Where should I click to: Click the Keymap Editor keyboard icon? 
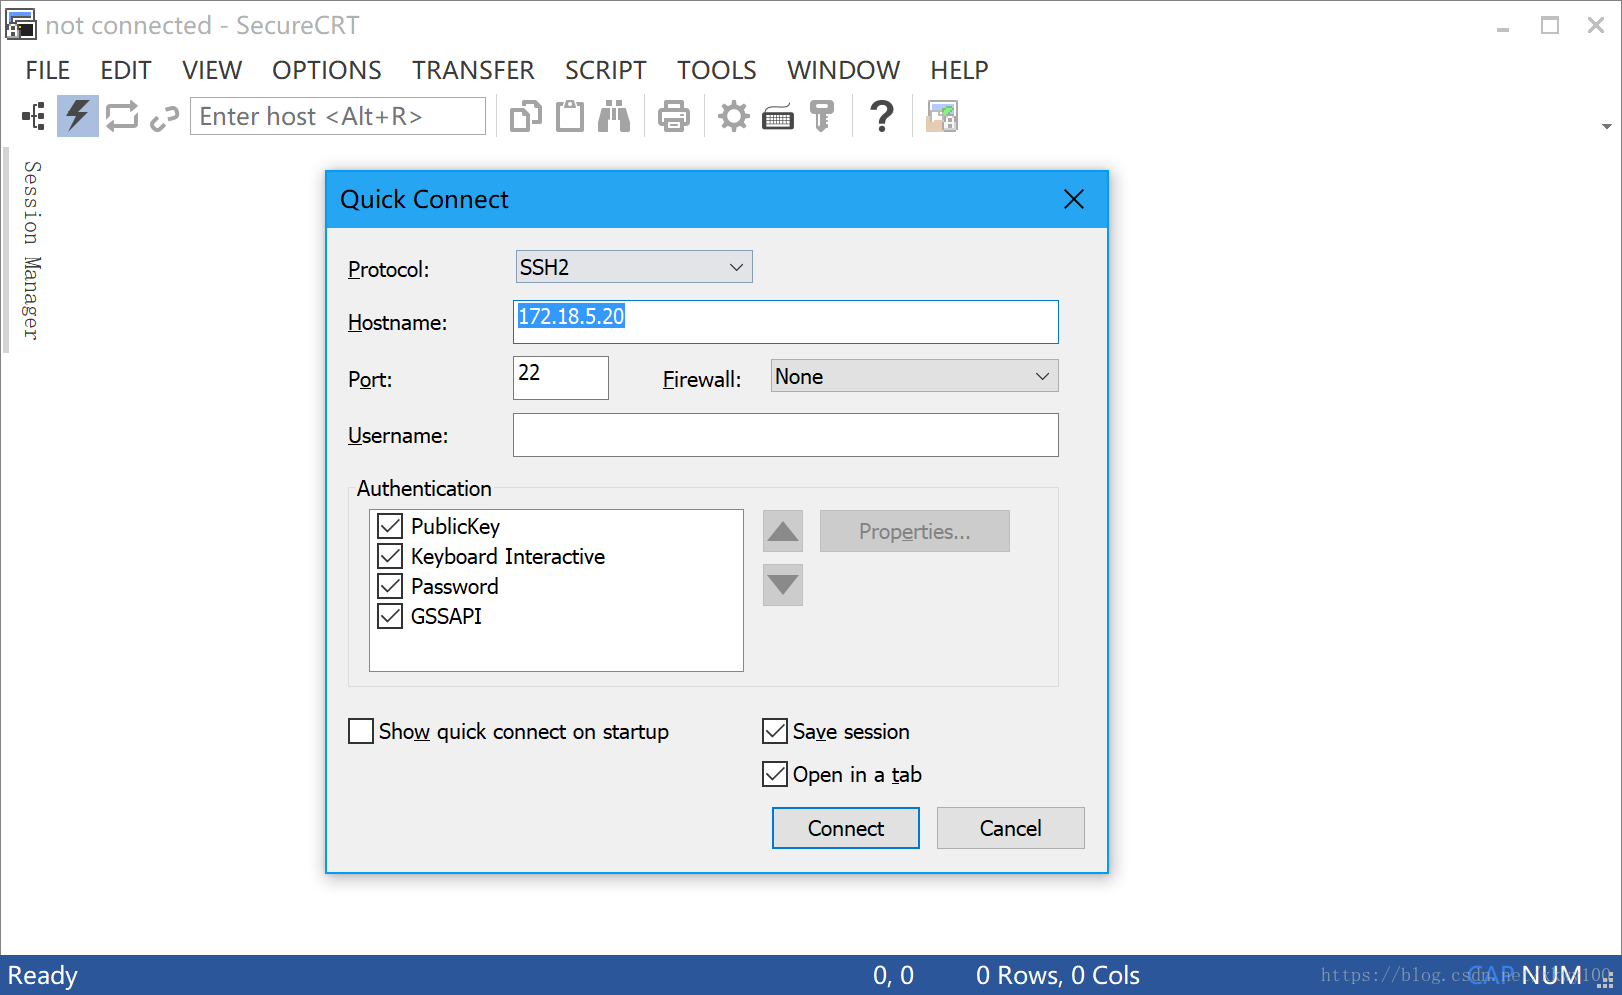pyautogui.click(x=778, y=118)
